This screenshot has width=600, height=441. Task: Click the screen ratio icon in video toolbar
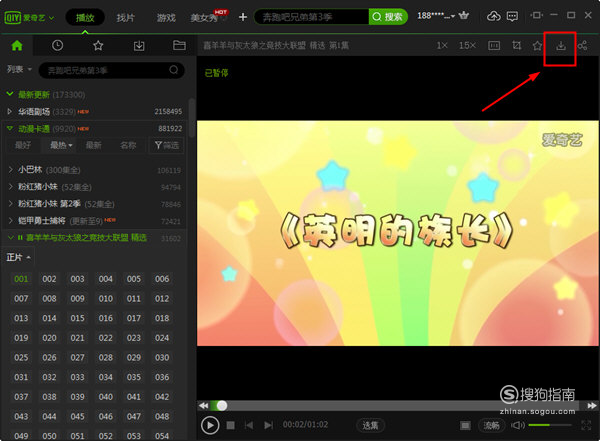(494, 46)
